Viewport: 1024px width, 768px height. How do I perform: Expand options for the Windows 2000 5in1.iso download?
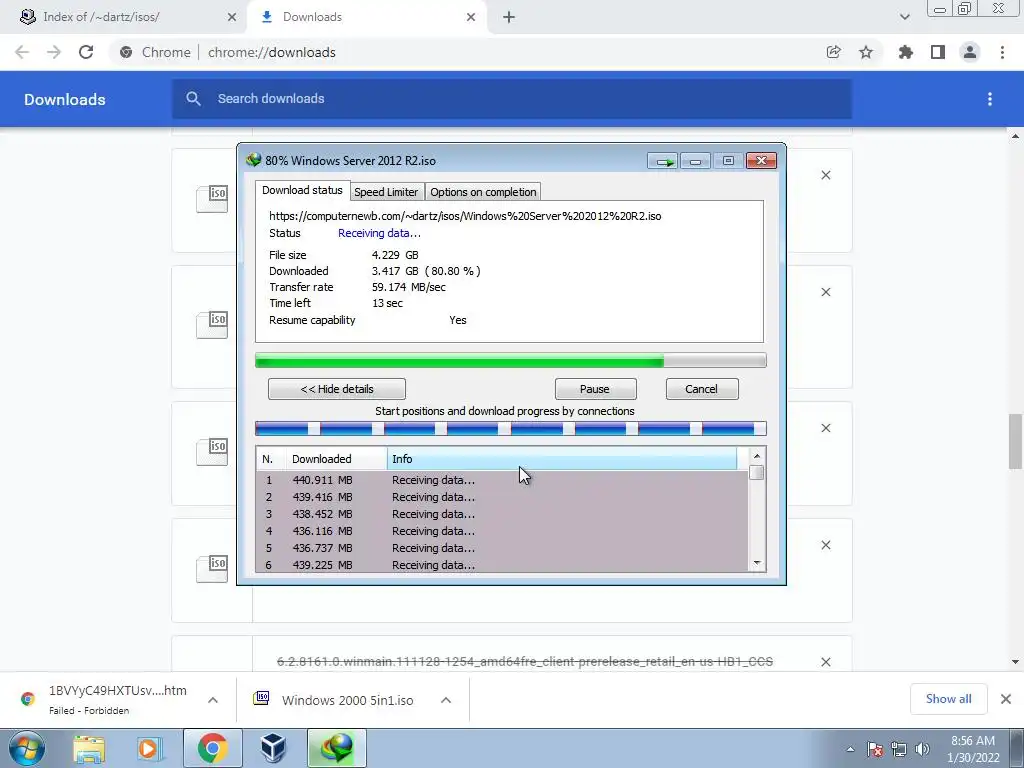coord(446,699)
